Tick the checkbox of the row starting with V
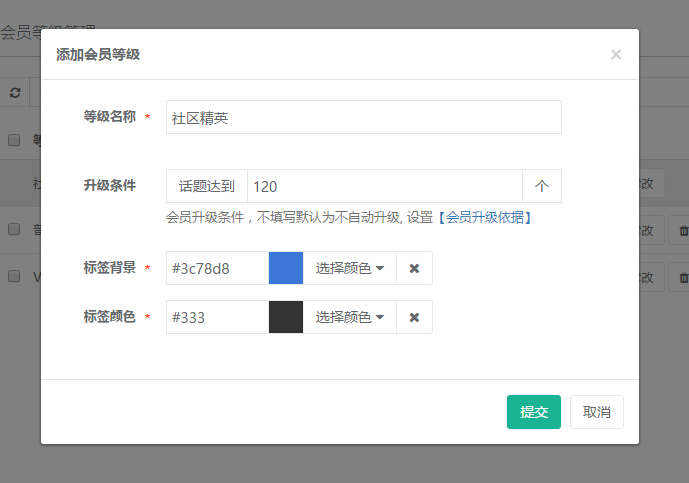Image resolution: width=689 pixels, height=483 pixels. coord(14,276)
